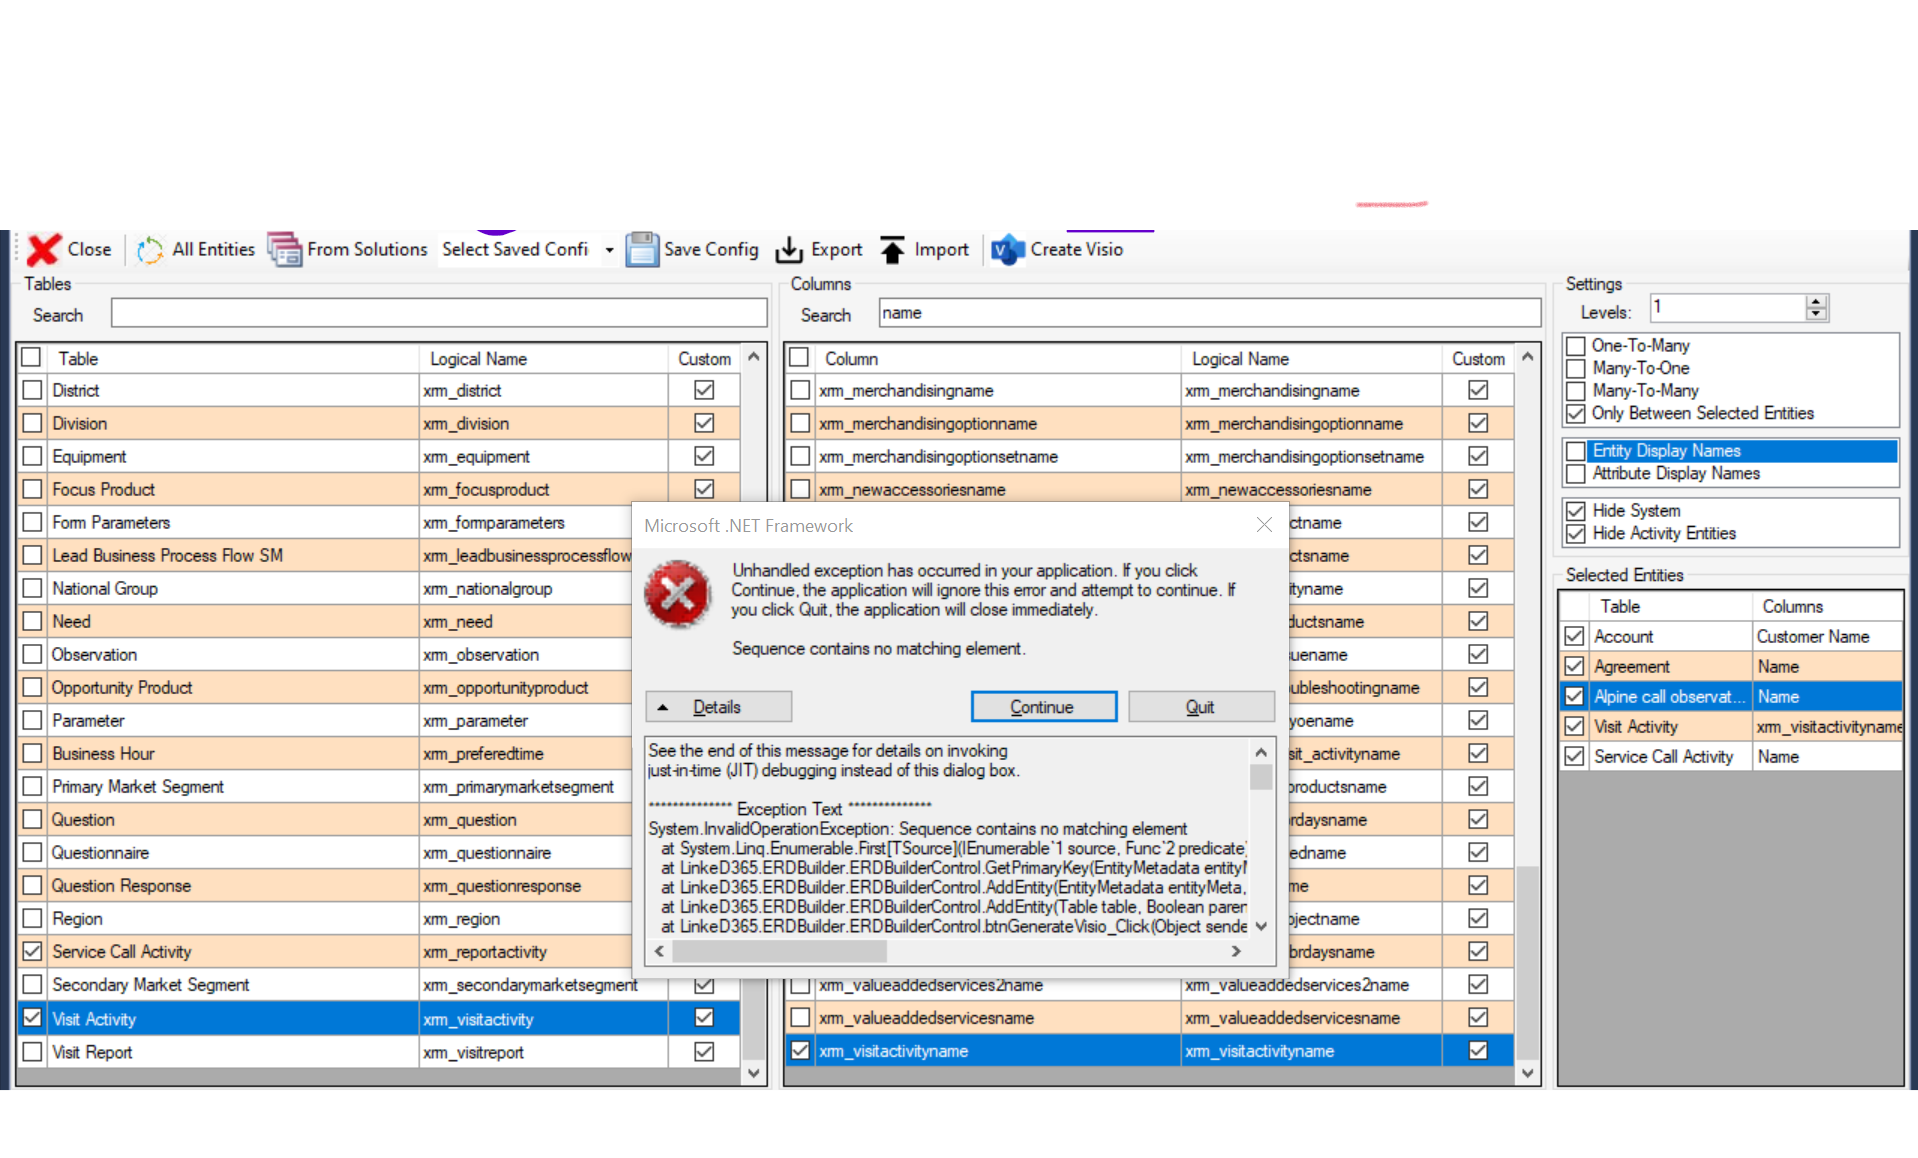Uncheck the xrm_visitactivityname column checkbox
Viewport: 1918px width, 1158px height.
click(800, 1050)
